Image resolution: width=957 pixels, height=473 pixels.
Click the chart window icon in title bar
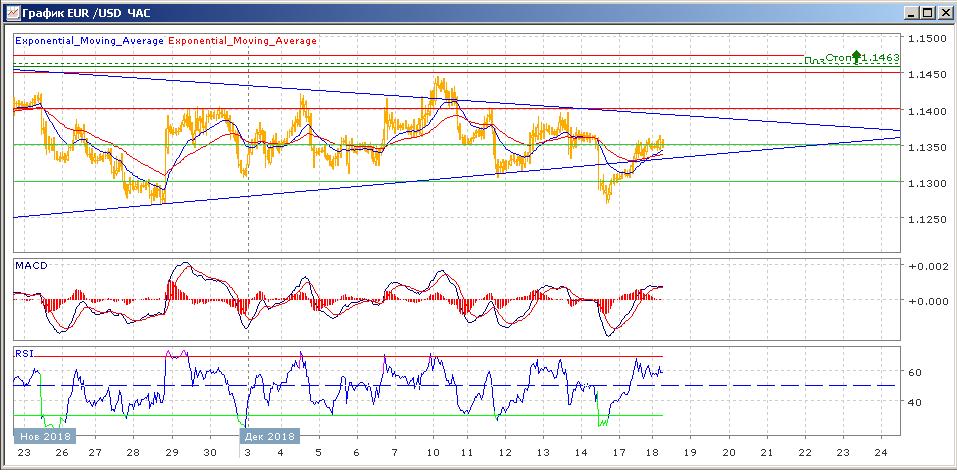[x=12, y=12]
